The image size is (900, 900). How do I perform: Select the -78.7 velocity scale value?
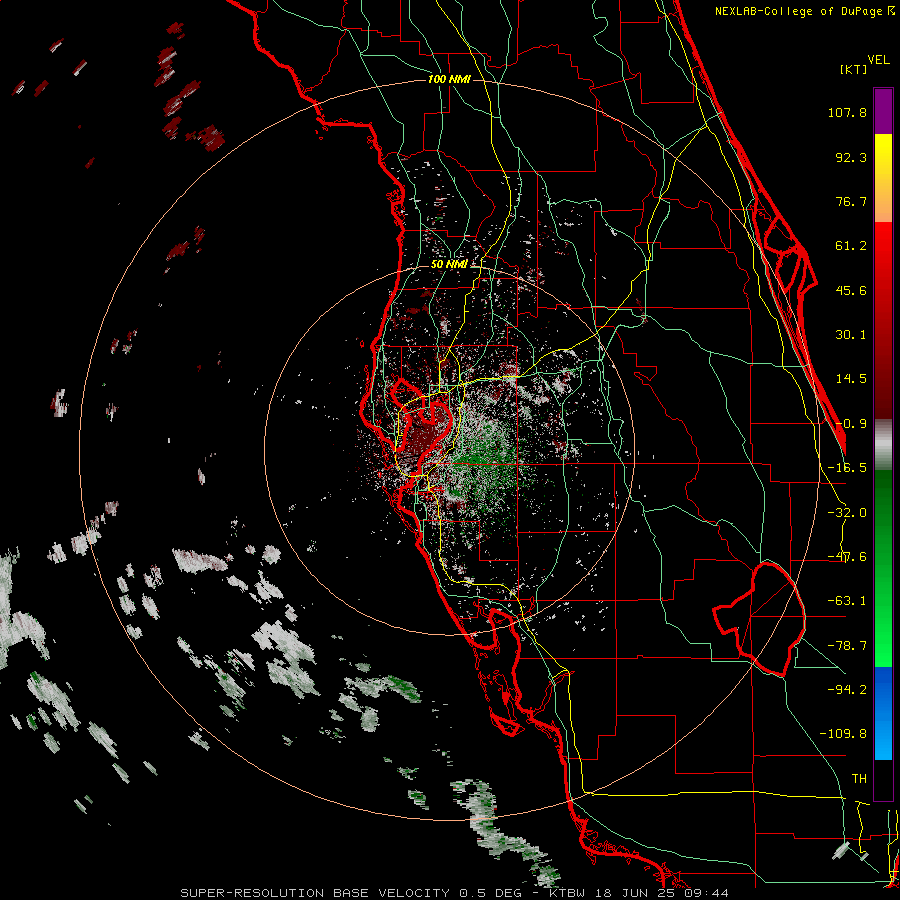pos(847,646)
